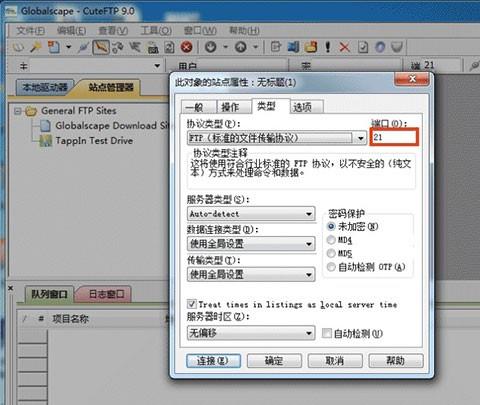Click the New Folder toolbar icon
This screenshot has width=480, height=405.
pyautogui.click(x=311, y=47)
